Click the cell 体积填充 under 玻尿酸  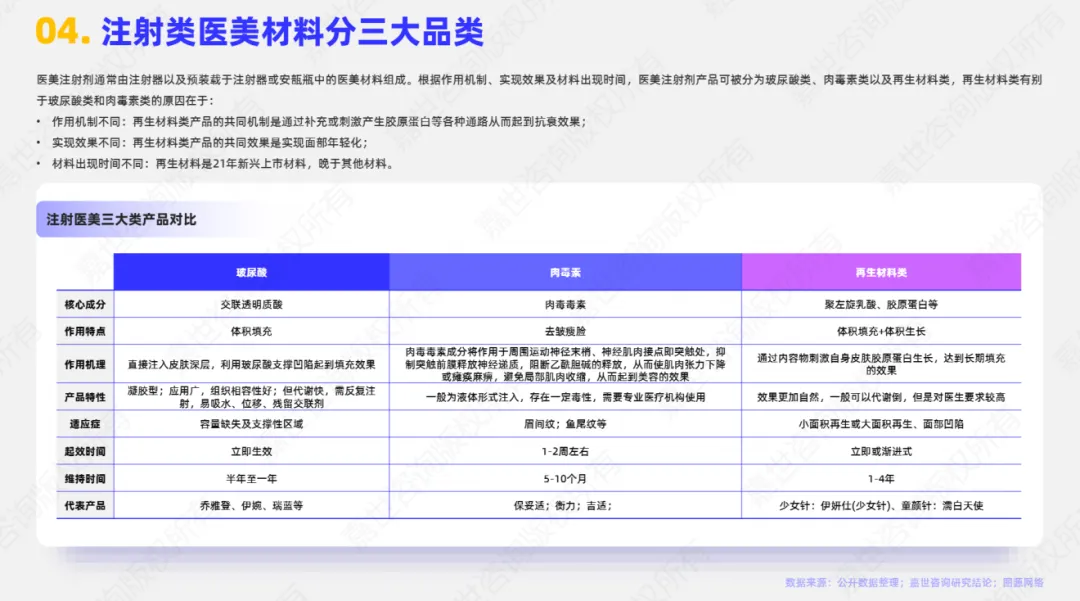pyautogui.click(x=251, y=331)
